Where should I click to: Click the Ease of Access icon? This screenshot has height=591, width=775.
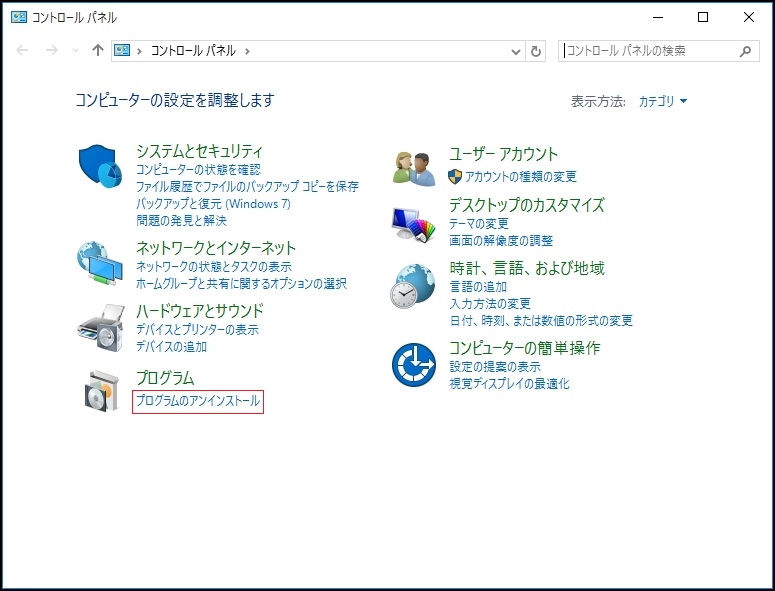[x=414, y=365]
